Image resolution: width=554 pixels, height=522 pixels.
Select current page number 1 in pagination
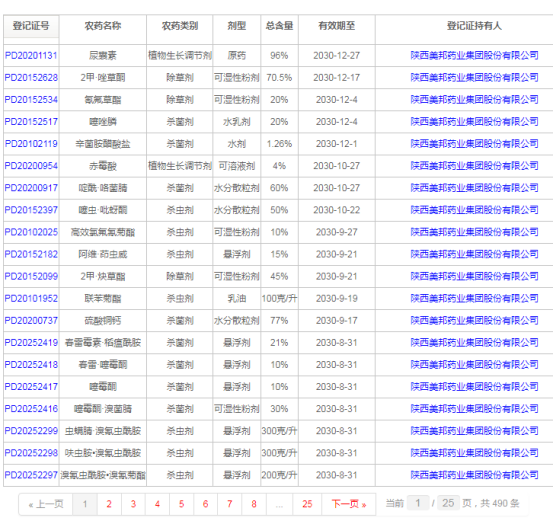pos(85,504)
